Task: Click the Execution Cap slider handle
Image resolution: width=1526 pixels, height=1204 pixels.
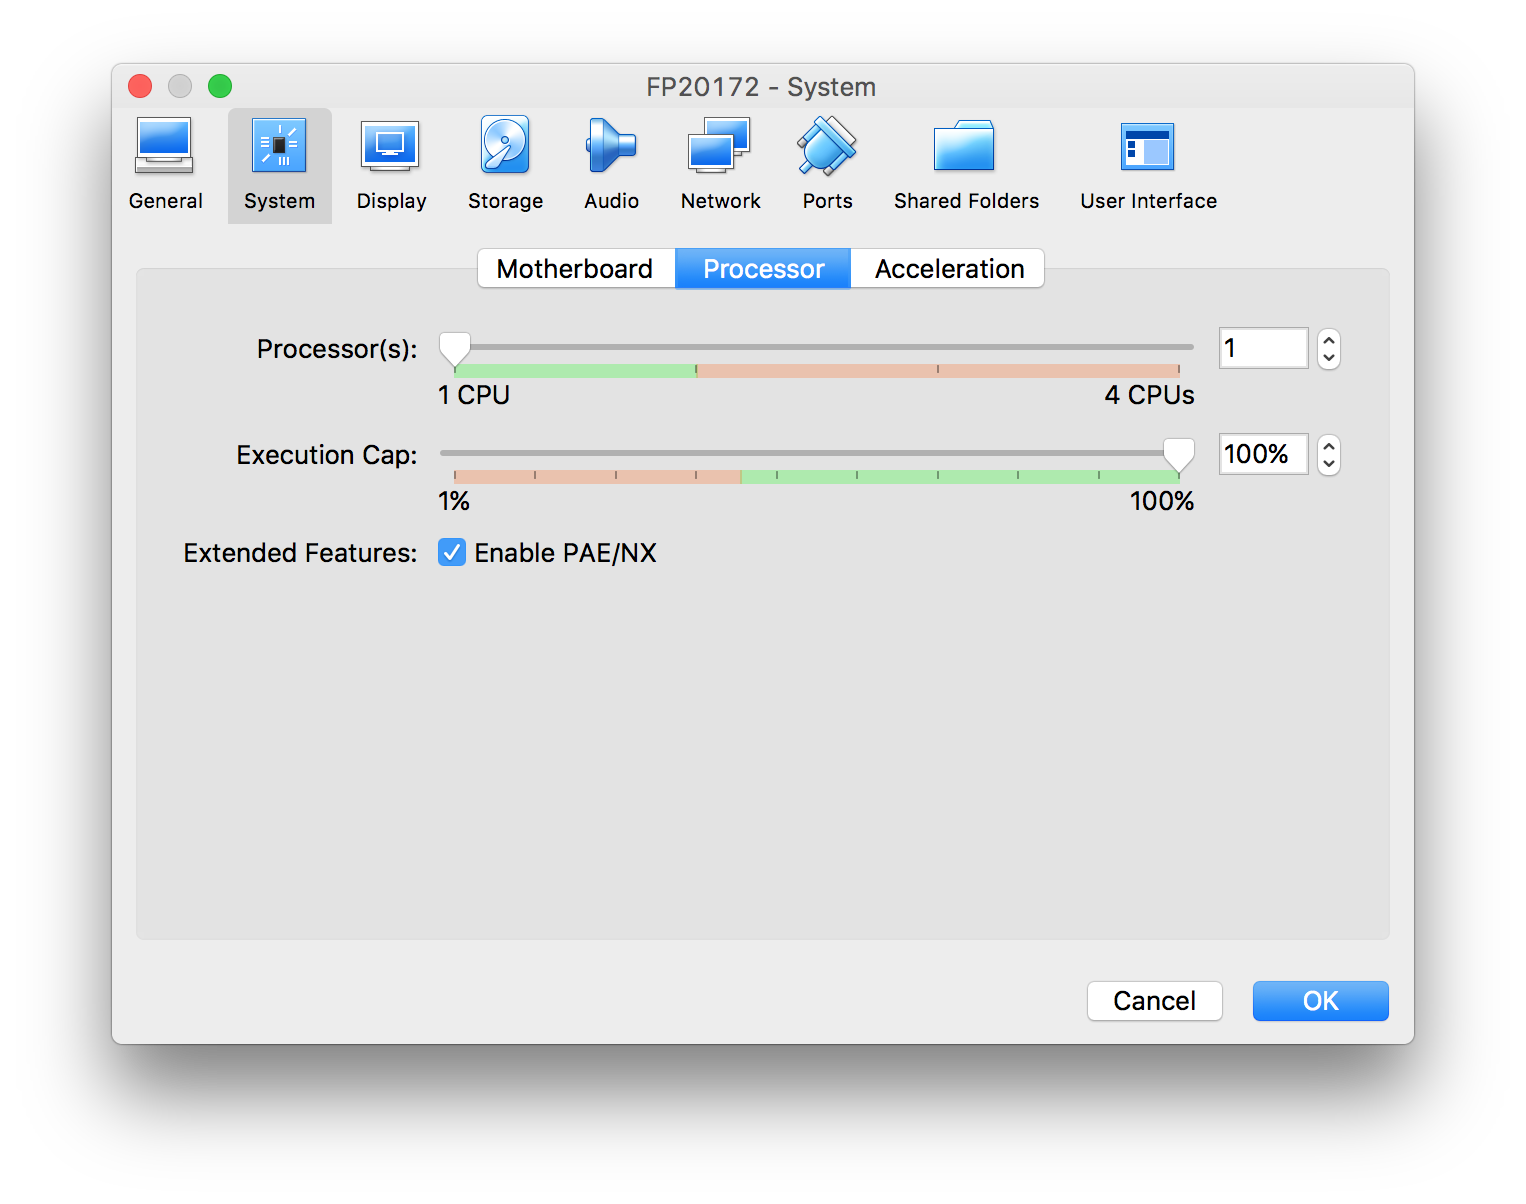Action: [1179, 455]
